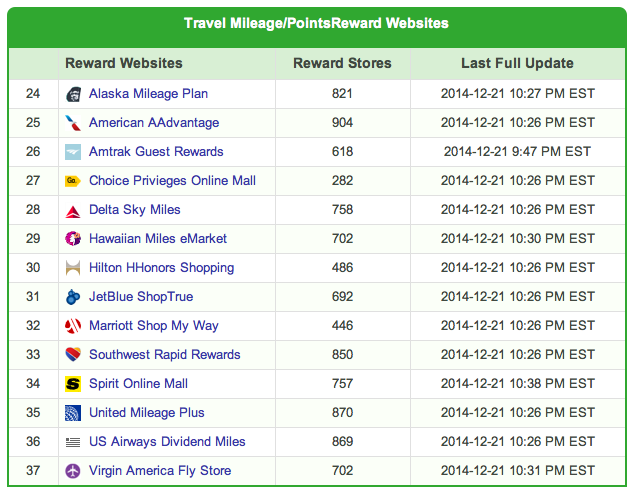Select the store count 869 cell
The image size is (635, 499).
(342, 442)
